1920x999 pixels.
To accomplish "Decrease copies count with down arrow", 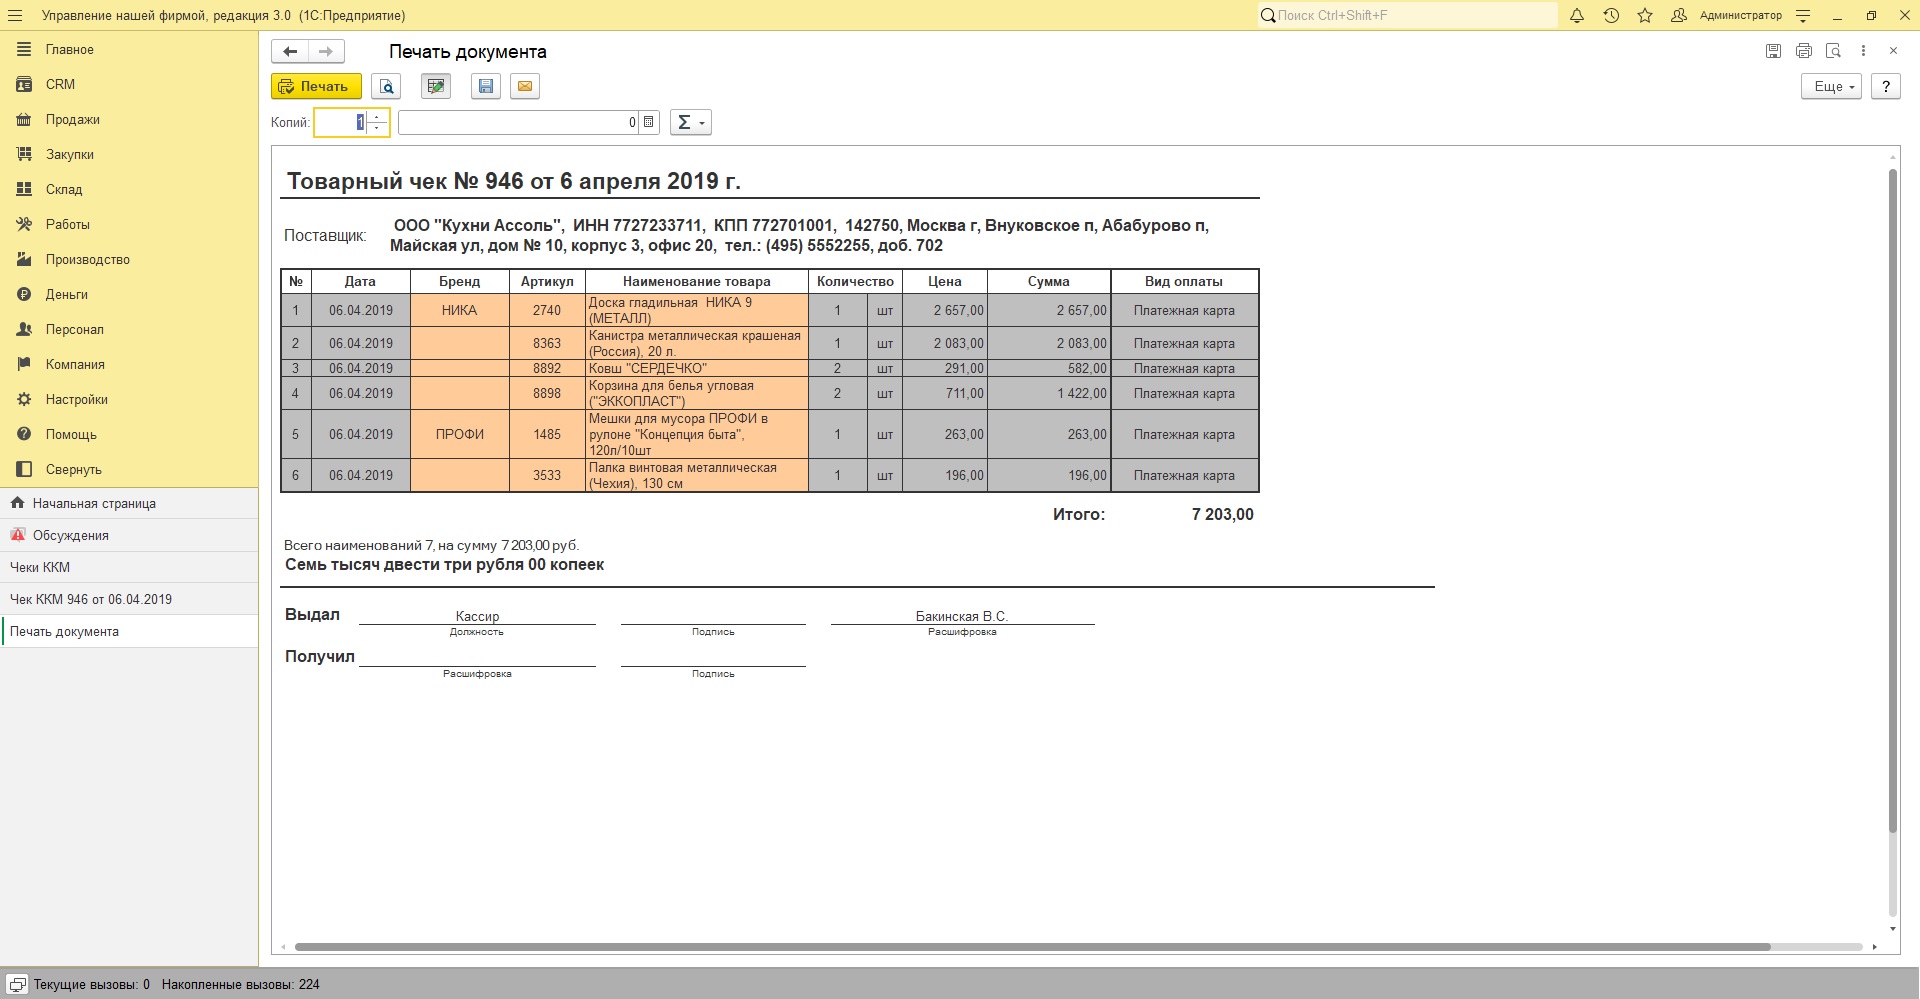I will pyautogui.click(x=377, y=128).
